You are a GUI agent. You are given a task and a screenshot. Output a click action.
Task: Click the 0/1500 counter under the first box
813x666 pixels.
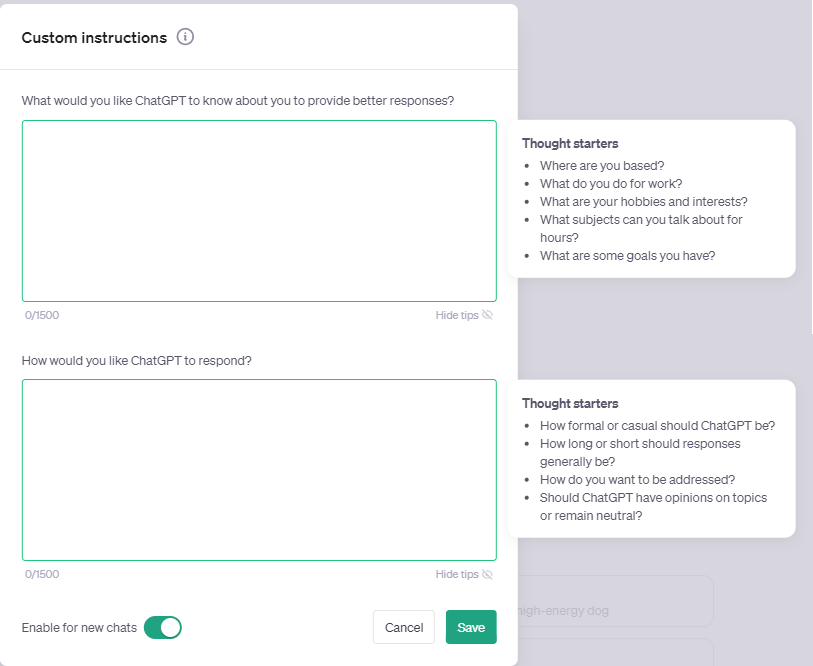click(42, 315)
